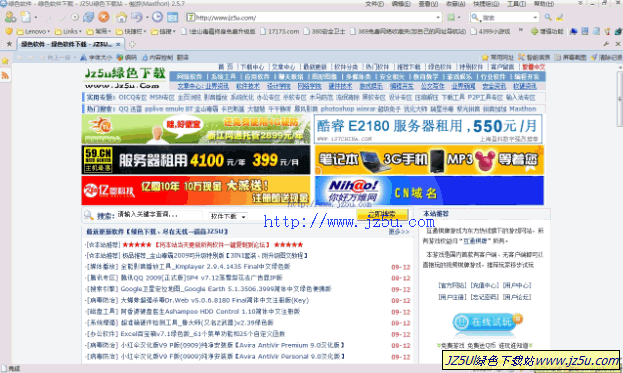This screenshot has width=623, height=373.
Task: Click 清除记录 clear records tool
Action: (607, 58)
